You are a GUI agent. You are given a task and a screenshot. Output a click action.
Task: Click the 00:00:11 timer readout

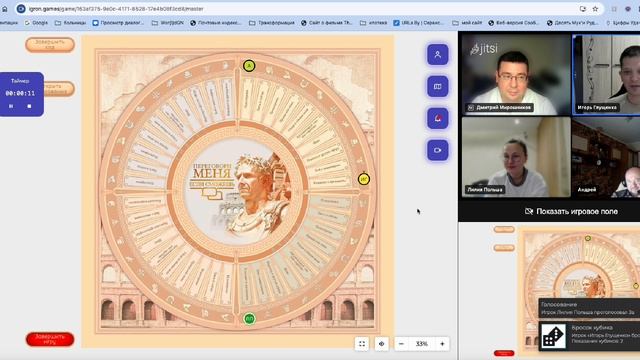(20, 93)
